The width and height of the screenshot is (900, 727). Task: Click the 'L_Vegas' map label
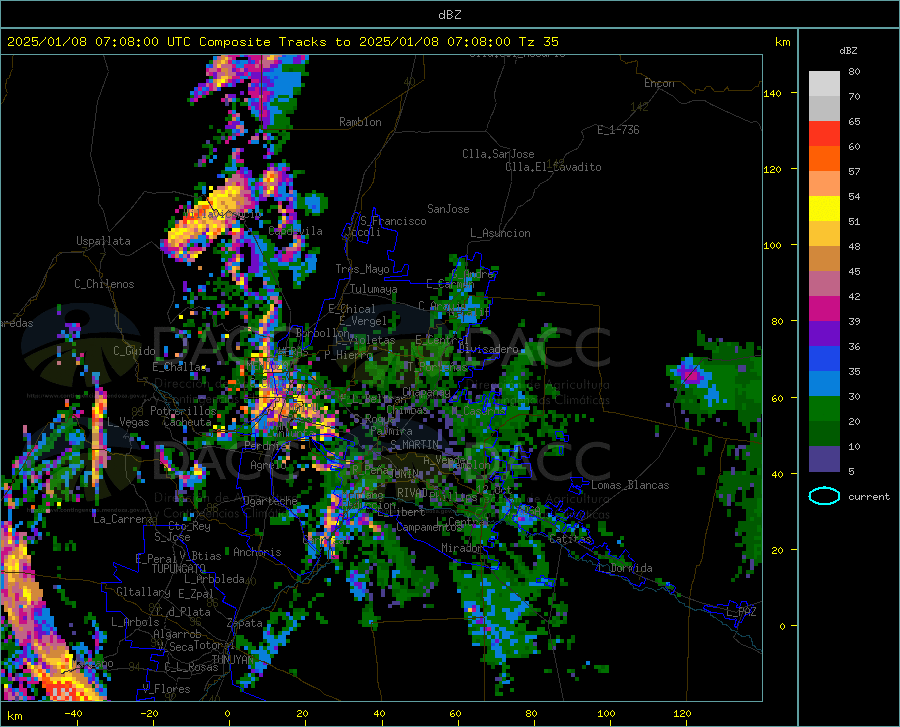[x=128, y=422]
